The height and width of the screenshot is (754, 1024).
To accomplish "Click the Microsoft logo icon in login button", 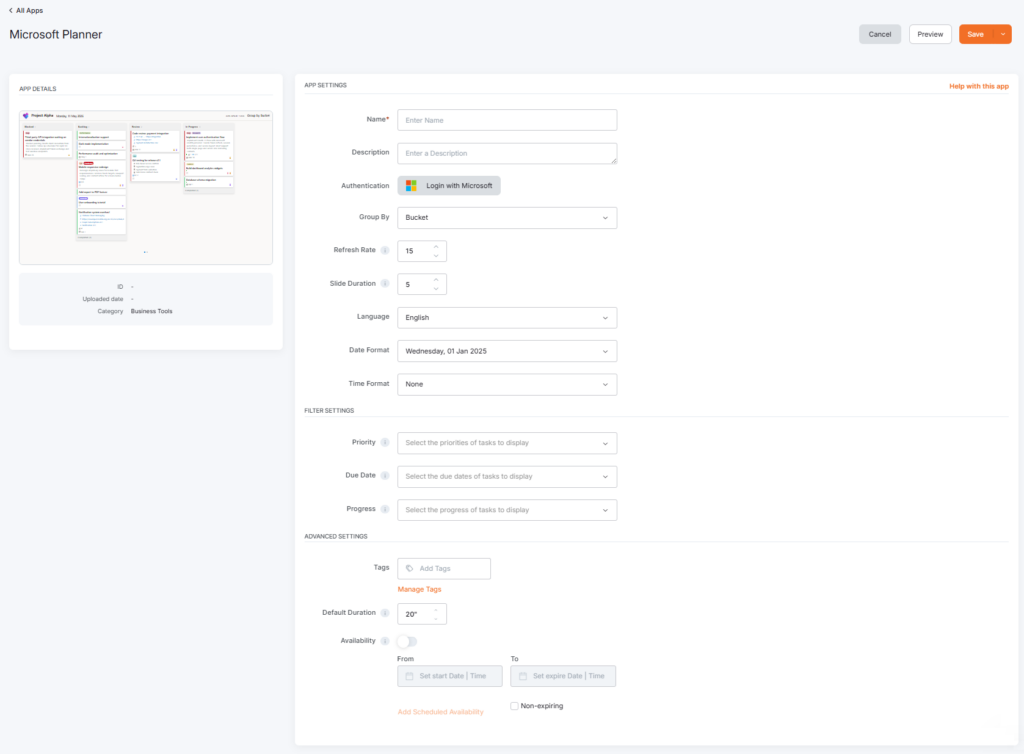I will (411, 186).
